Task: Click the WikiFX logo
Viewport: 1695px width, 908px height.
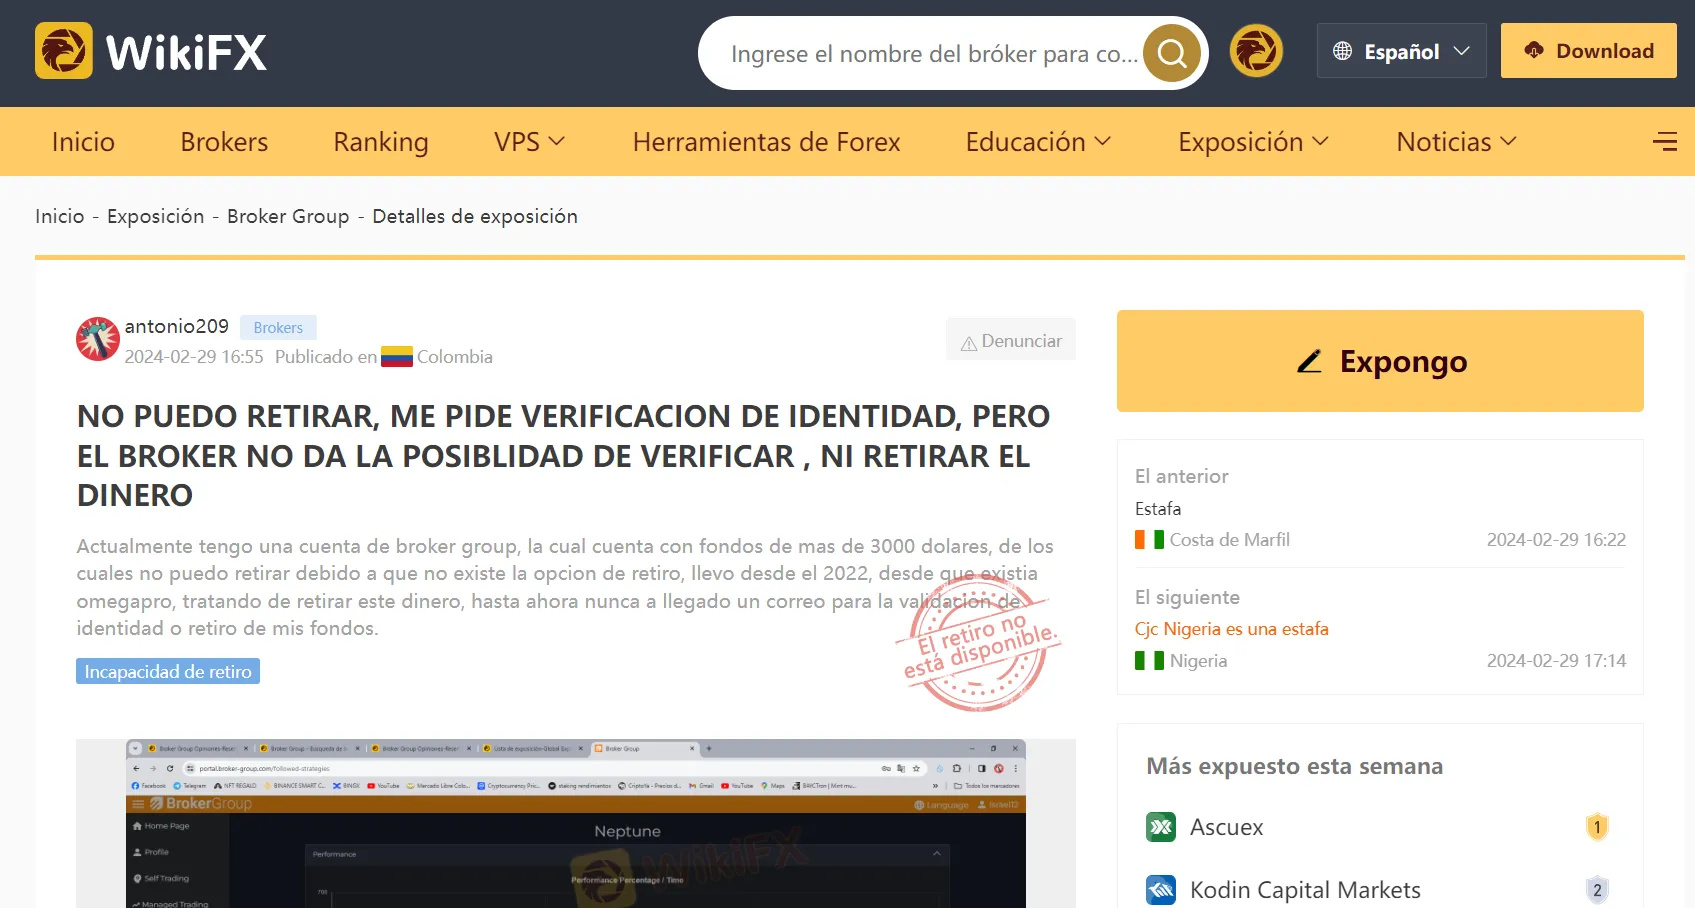Action: [151, 51]
